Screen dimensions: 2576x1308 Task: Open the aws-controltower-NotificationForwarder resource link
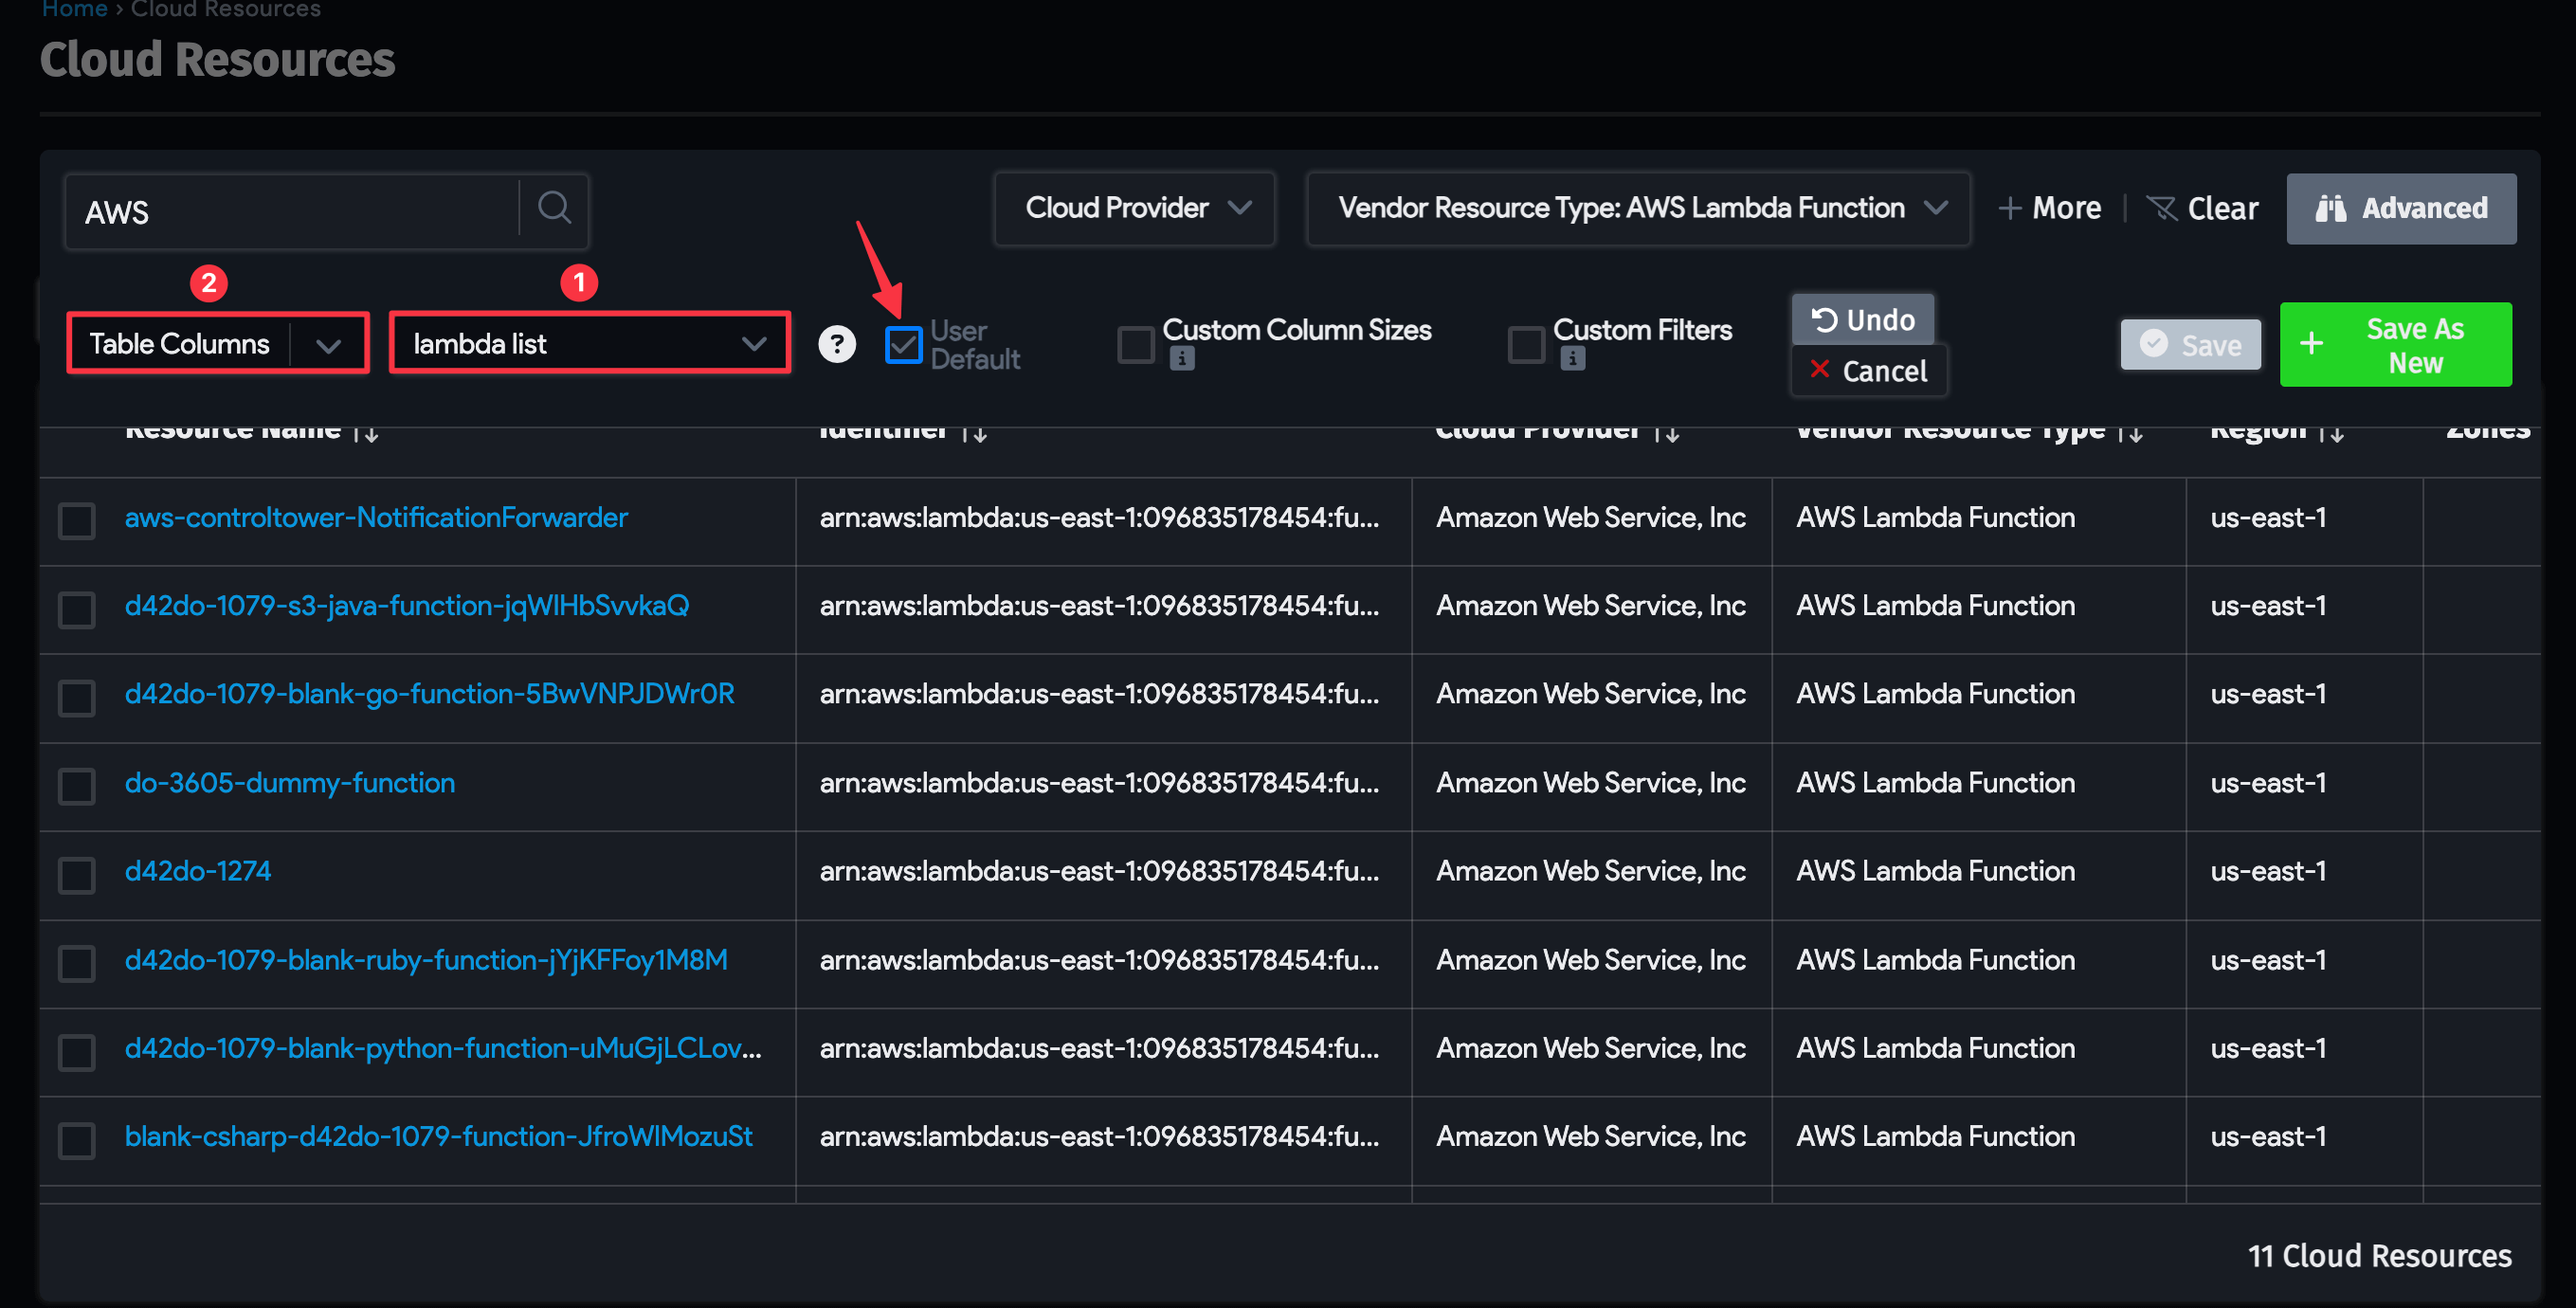coord(375,517)
